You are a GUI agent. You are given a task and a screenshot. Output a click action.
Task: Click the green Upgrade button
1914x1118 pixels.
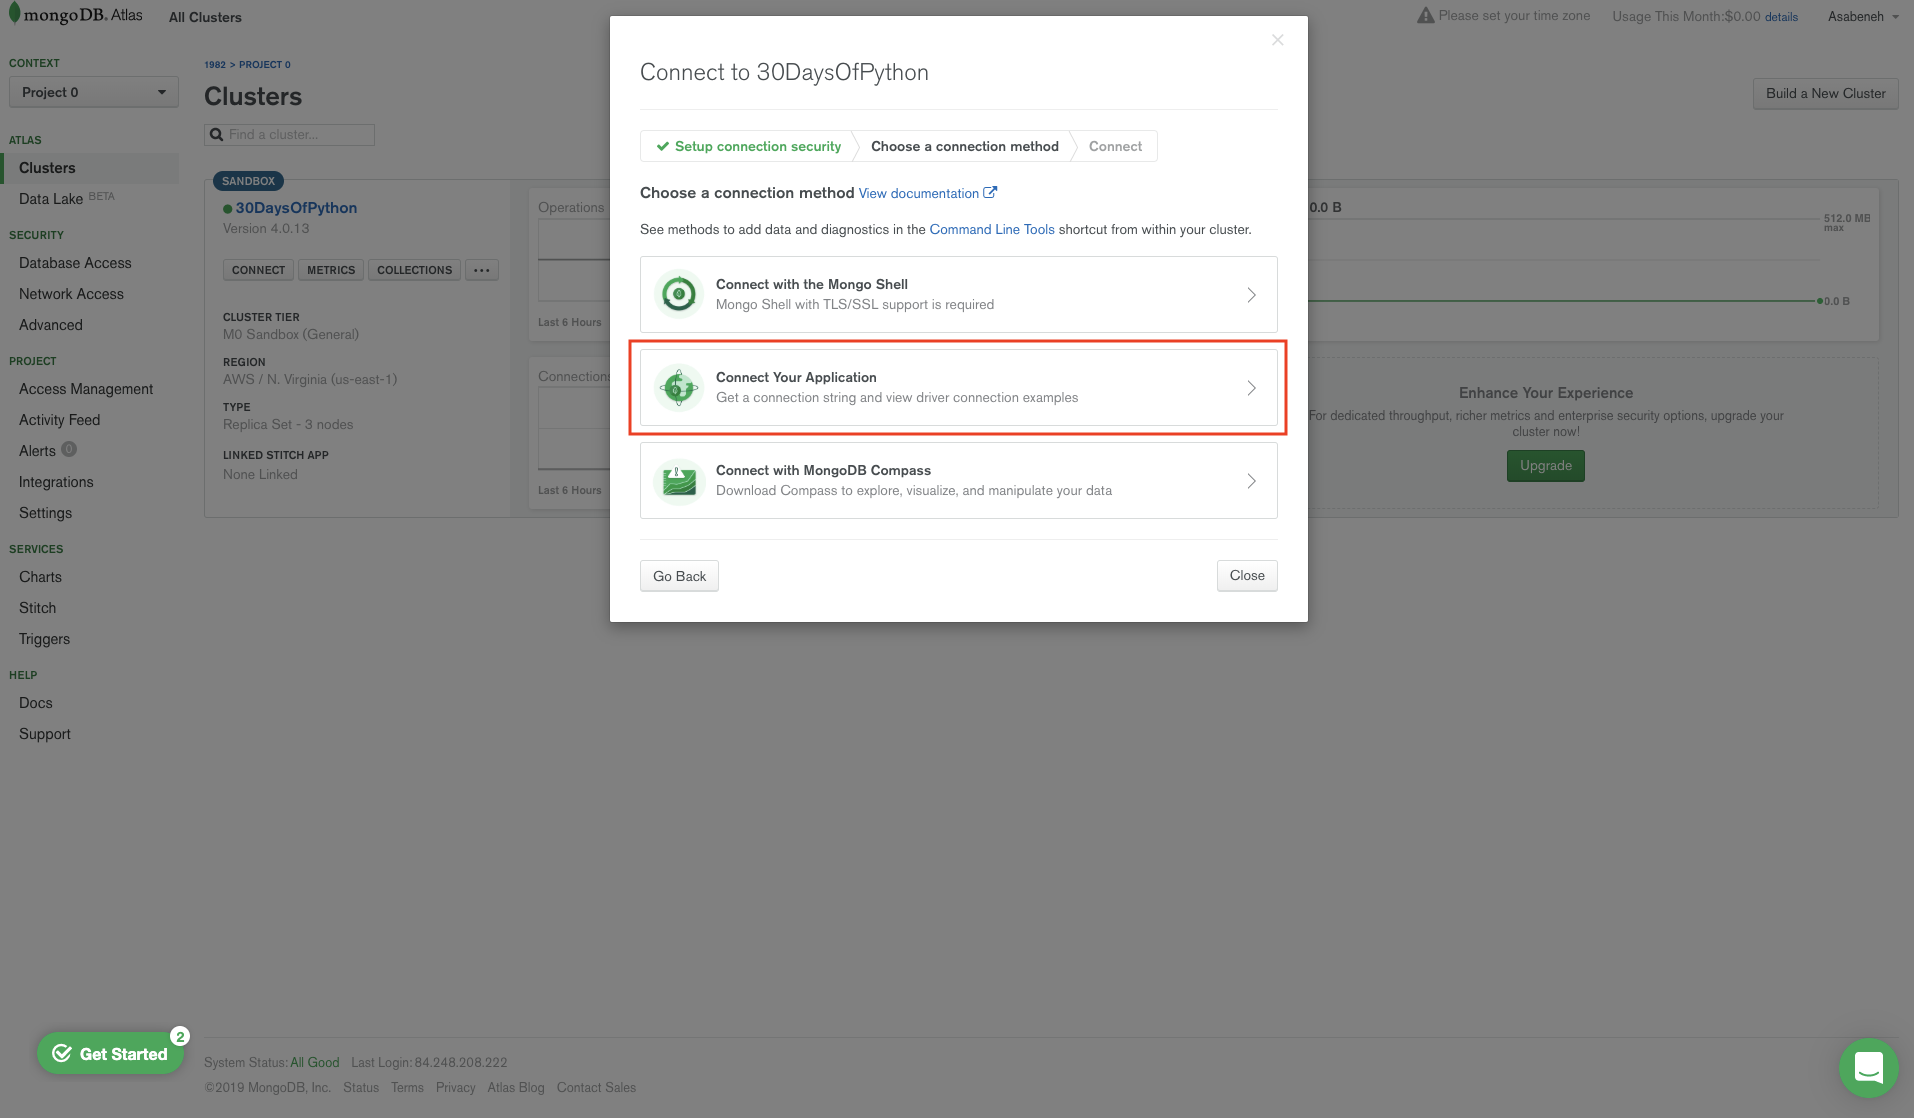coord(1545,466)
